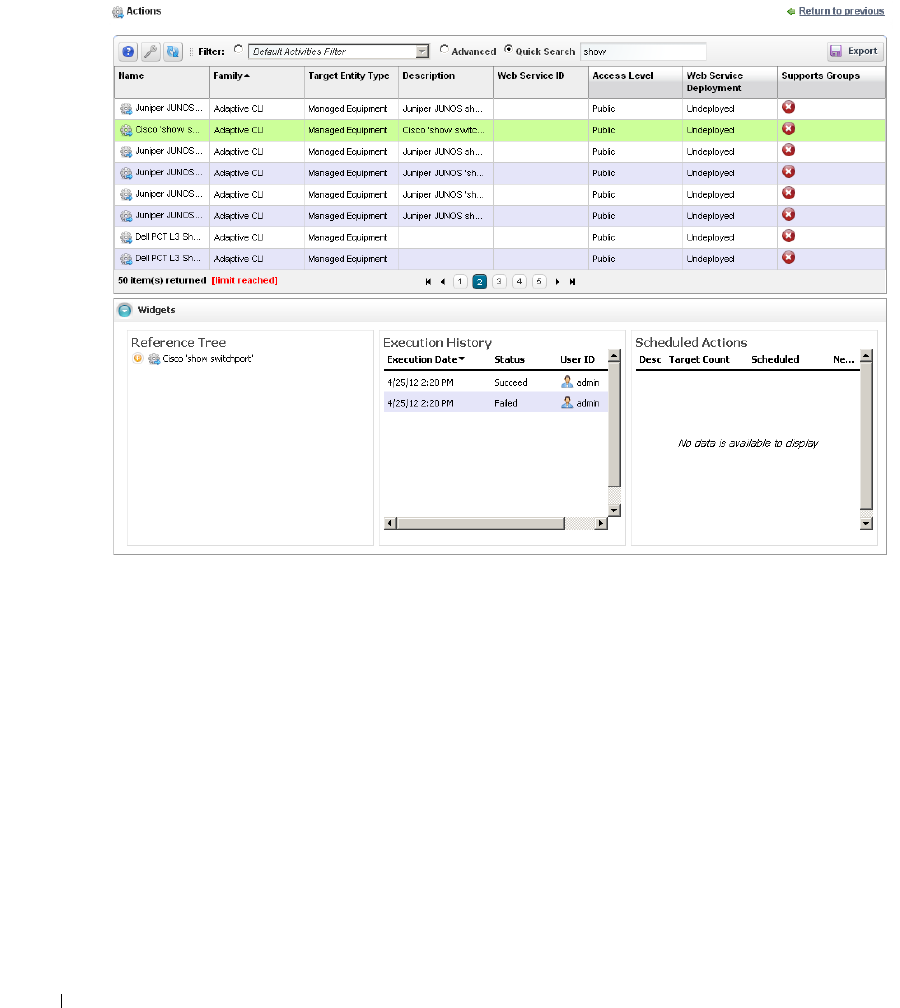This screenshot has height=1008, width=900.
Task: Sort Scheduled Actions by Scheduled column
Action: tap(775, 360)
